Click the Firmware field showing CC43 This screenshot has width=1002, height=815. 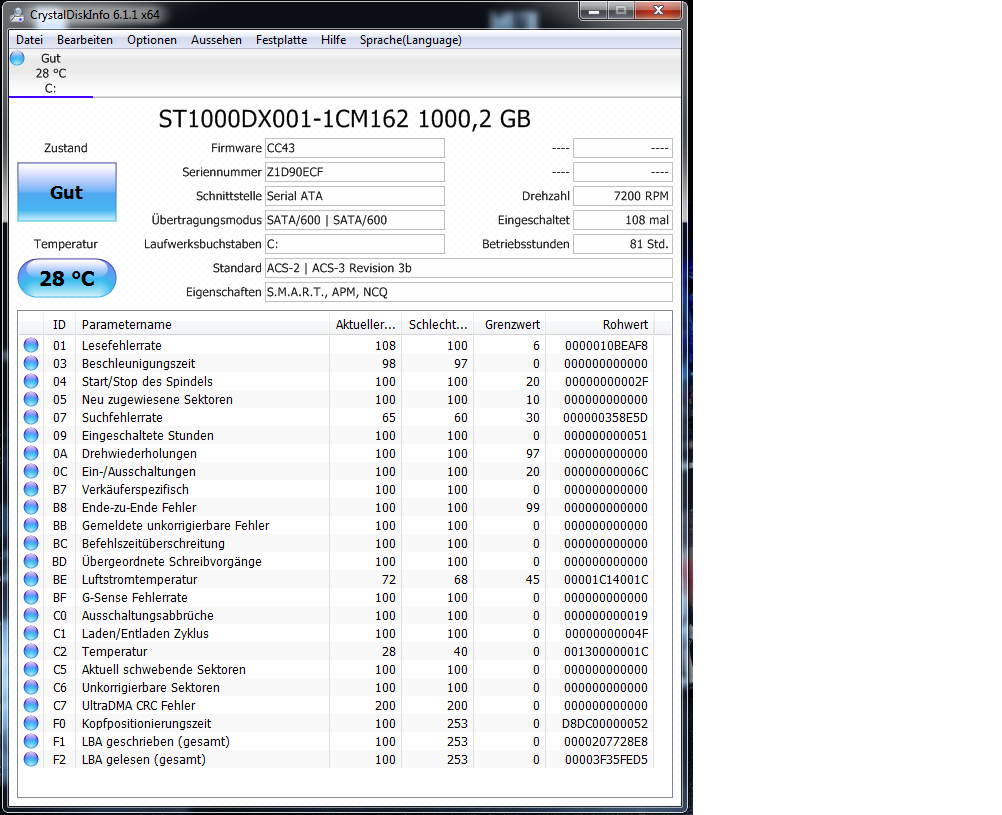click(355, 148)
